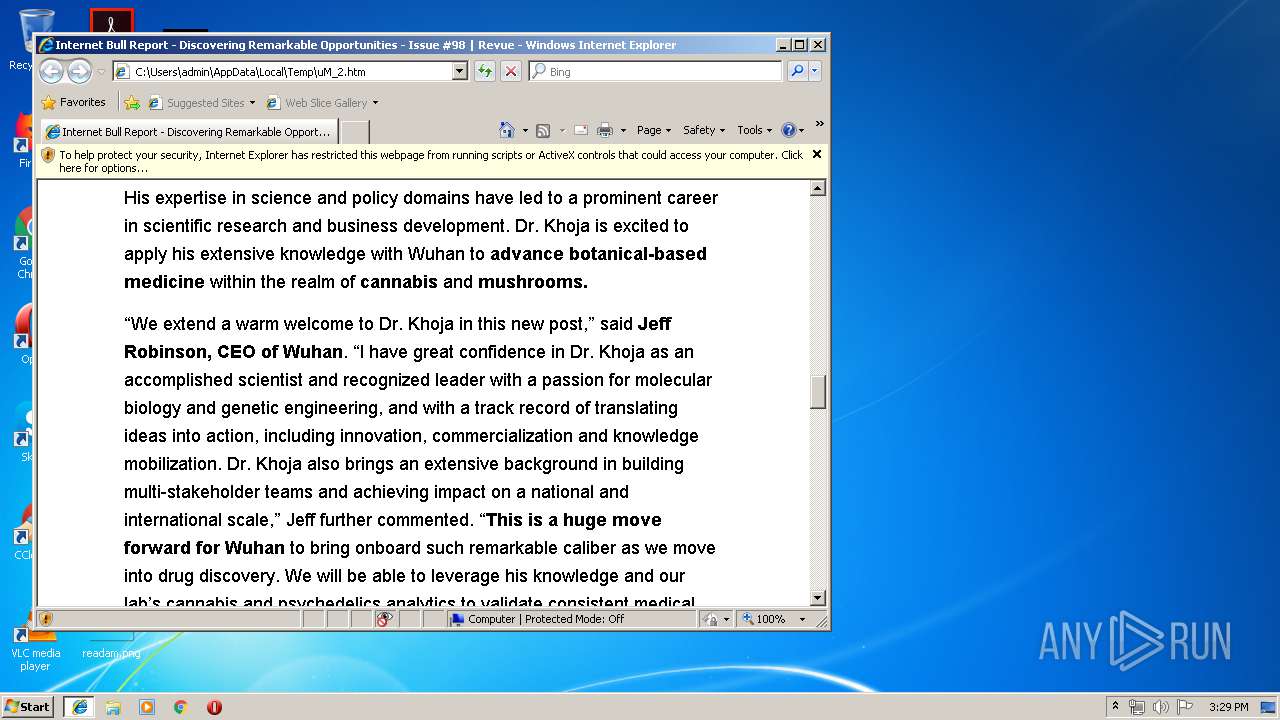Screen dimensions: 1280x720
Task: Click the privacy report eye icon in status bar
Action: coord(383,619)
